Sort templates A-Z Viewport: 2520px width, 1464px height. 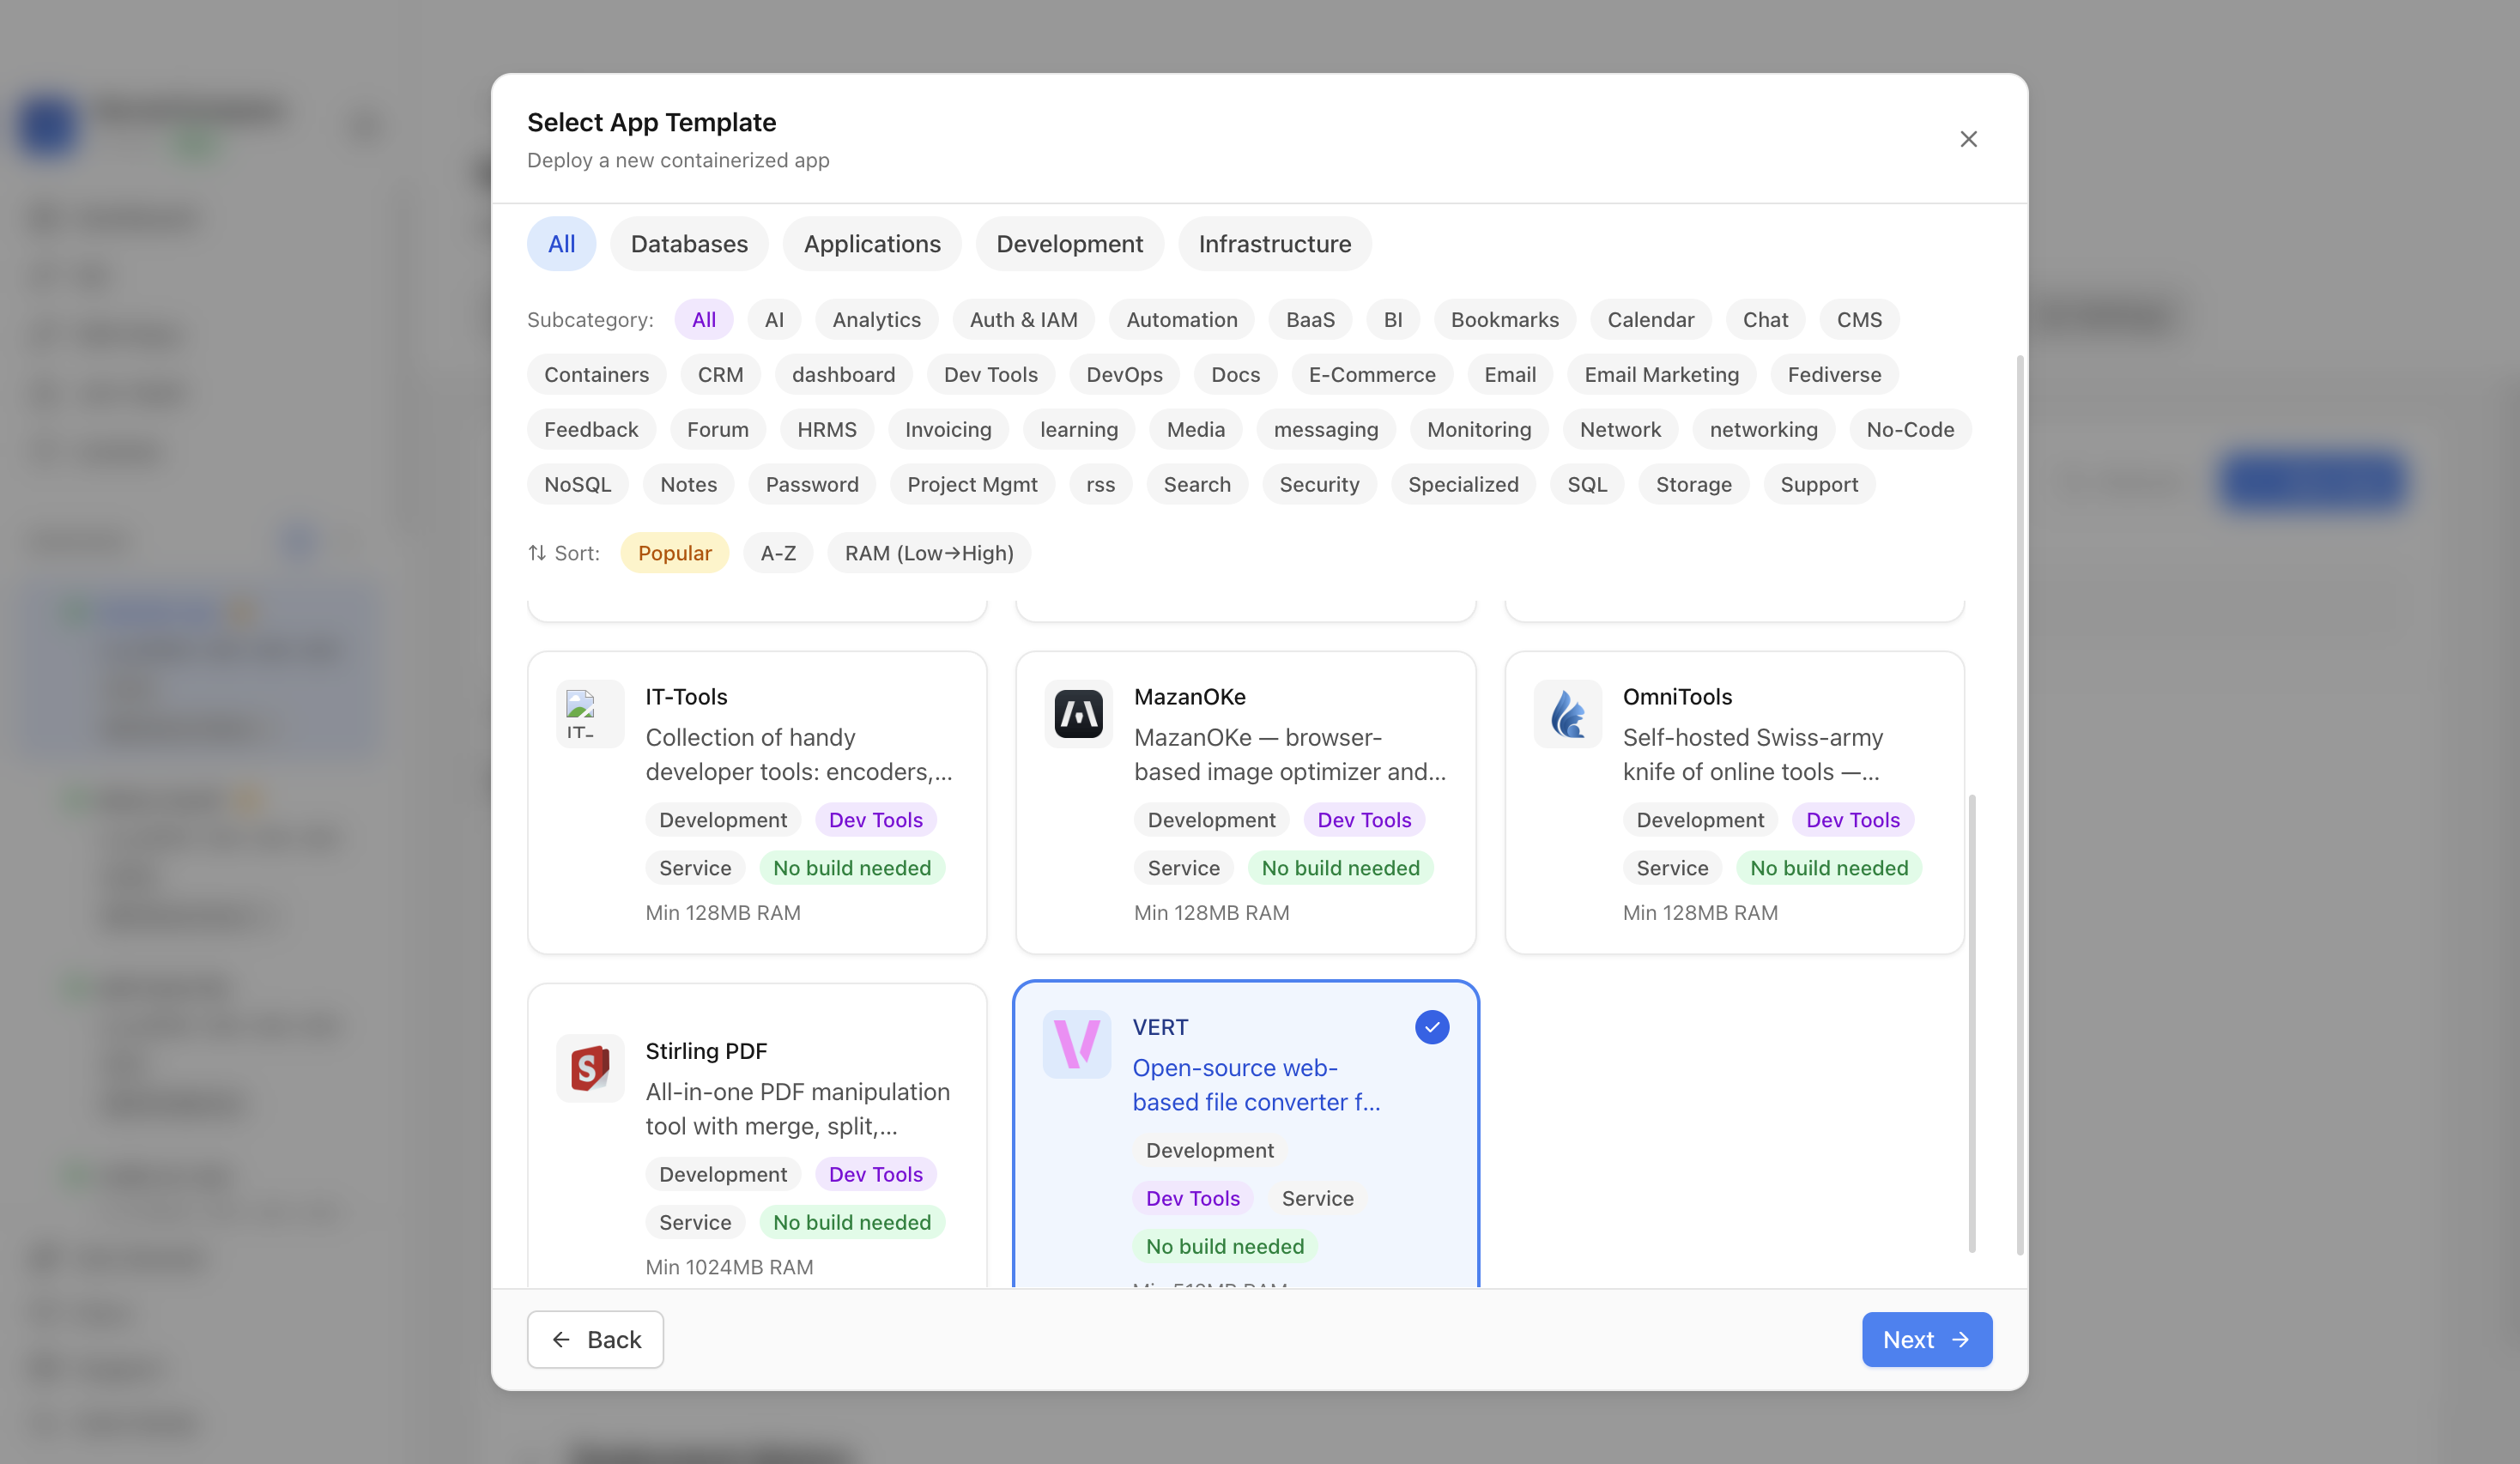coord(778,553)
